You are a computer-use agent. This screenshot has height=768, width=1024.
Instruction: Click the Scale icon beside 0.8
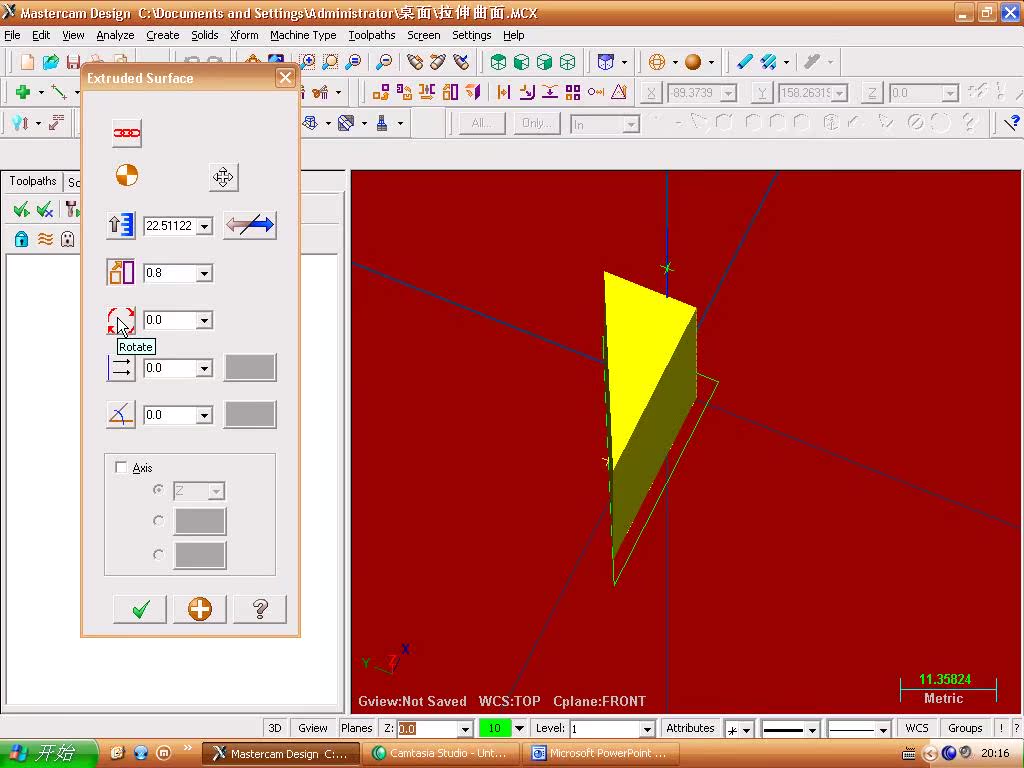tap(121, 272)
